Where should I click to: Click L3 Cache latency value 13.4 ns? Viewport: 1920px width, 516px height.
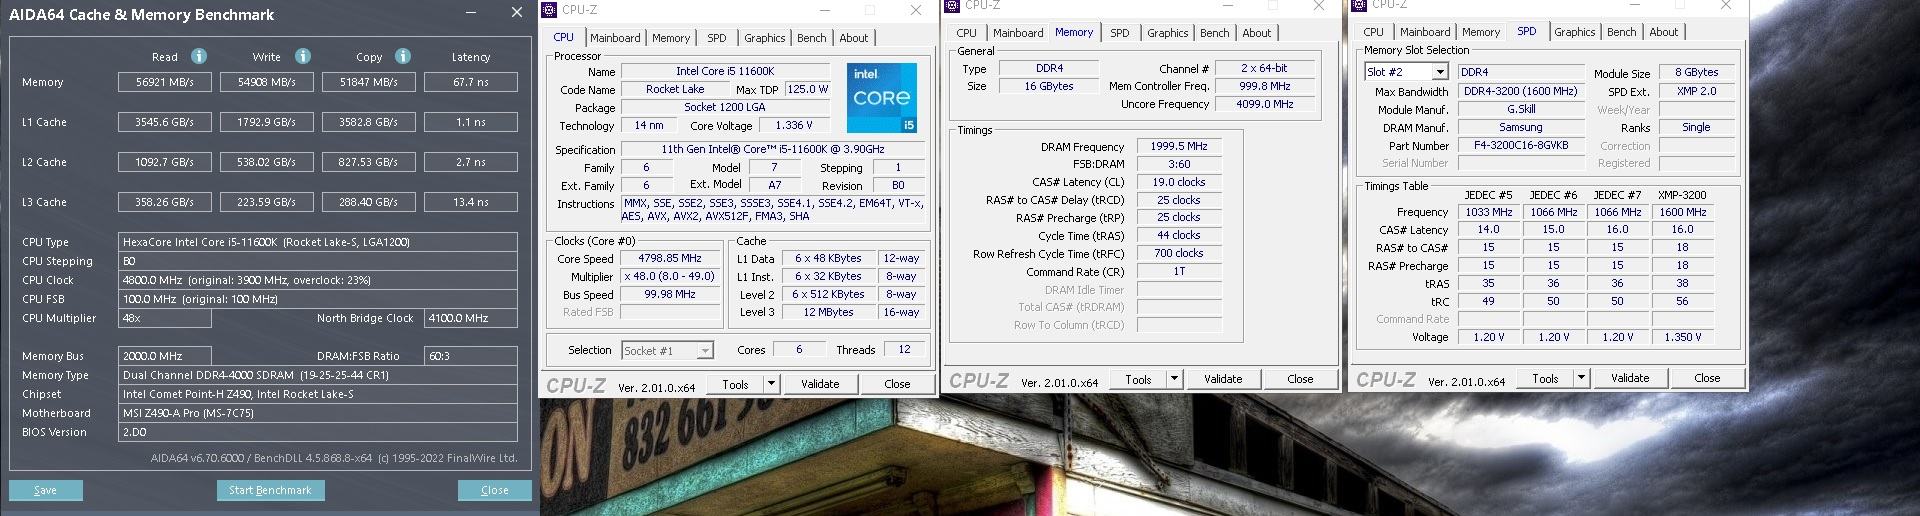[471, 202]
